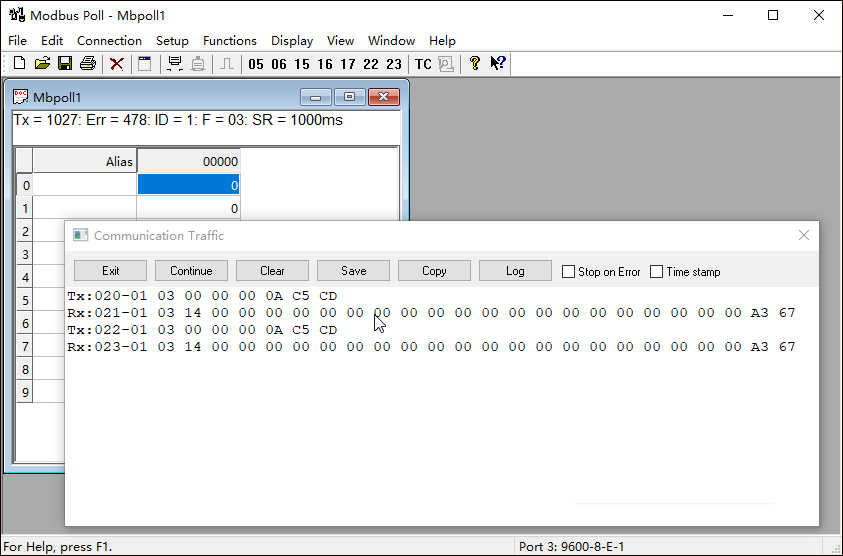The image size is (843, 556).
Task: Click the Connect toolbar icon
Action: pos(175,63)
